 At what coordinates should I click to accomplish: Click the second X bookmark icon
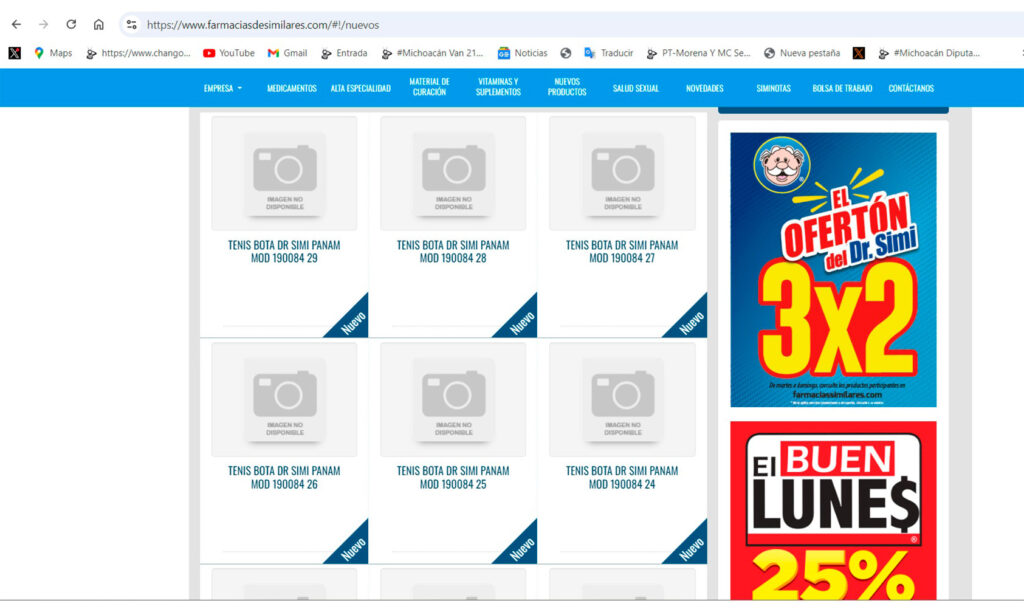859,53
